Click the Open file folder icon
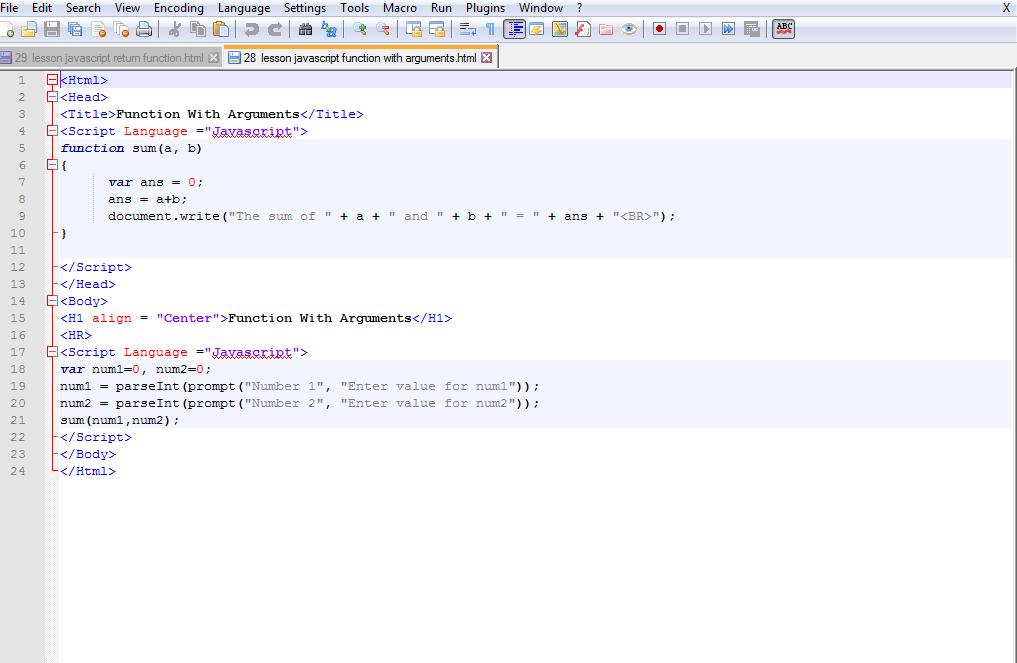This screenshot has height=663, width=1017. tap(29, 29)
